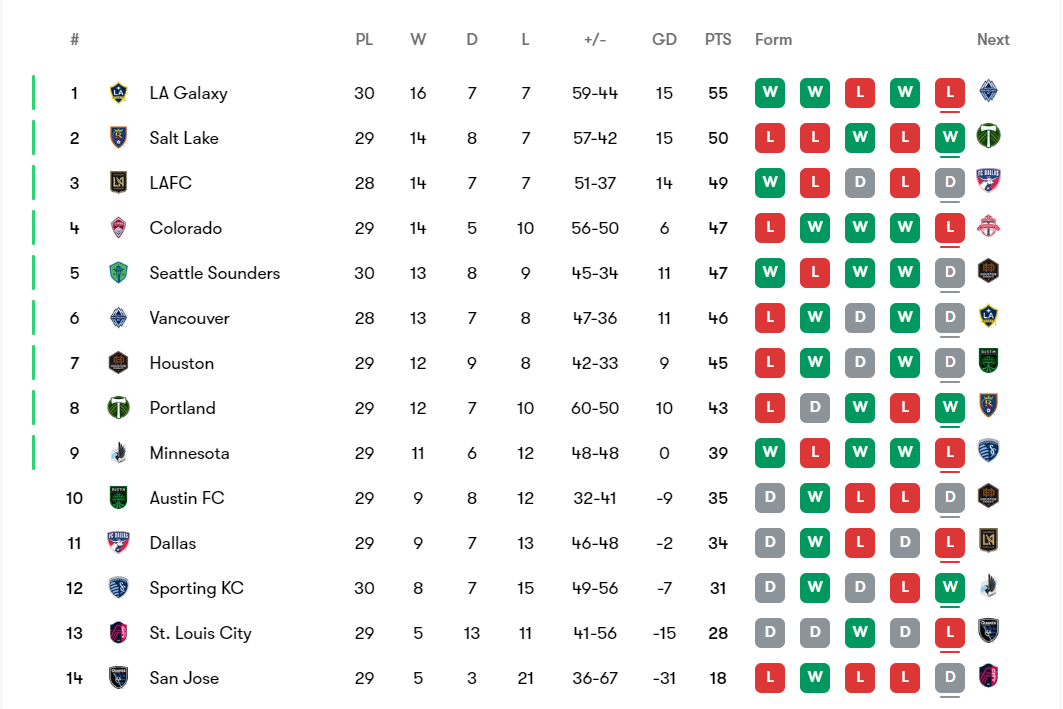Click the Salt Lake team crest
This screenshot has height=709, width=1063.
tap(119, 138)
